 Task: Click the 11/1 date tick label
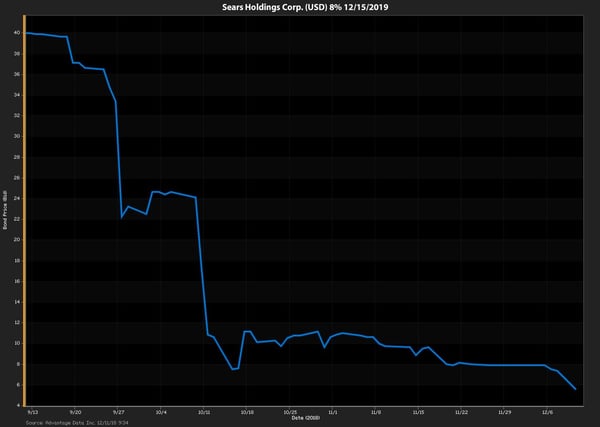[333, 412]
